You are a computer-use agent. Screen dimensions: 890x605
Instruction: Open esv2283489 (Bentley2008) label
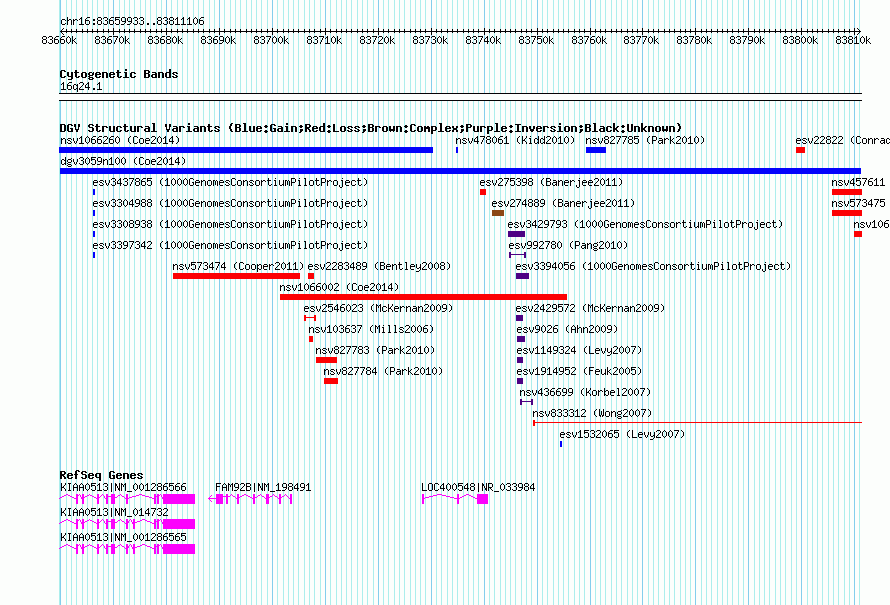pos(379,266)
